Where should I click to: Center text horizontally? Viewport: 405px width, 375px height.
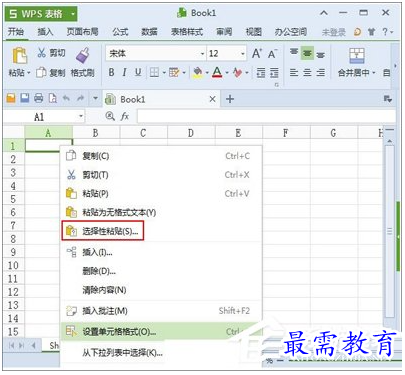point(307,72)
